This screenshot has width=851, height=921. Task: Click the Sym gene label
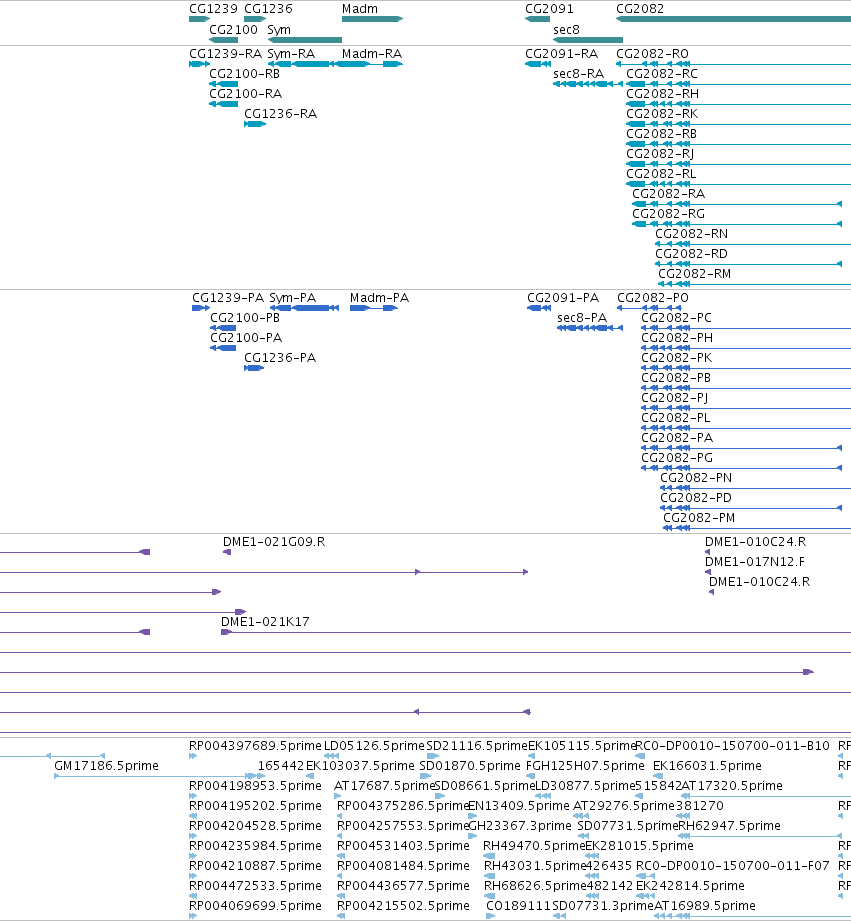(x=279, y=29)
